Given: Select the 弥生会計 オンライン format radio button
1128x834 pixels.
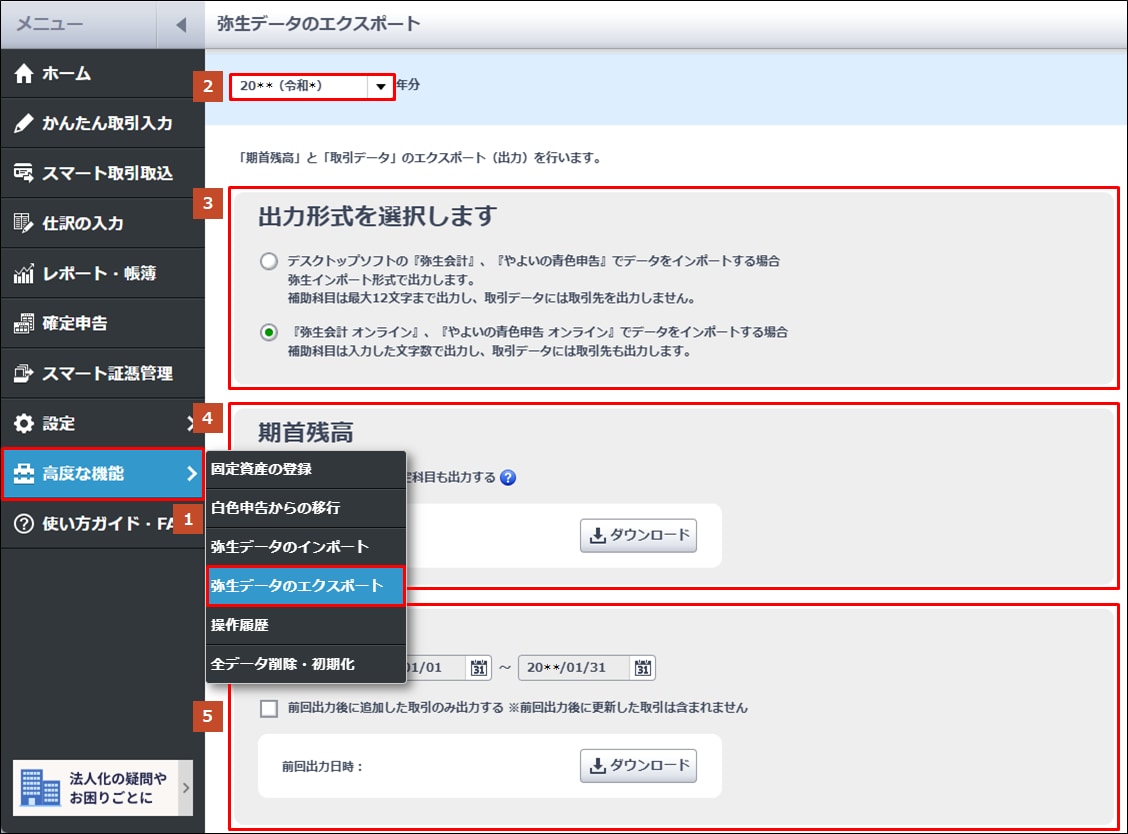Looking at the screenshot, I should point(268,333).
